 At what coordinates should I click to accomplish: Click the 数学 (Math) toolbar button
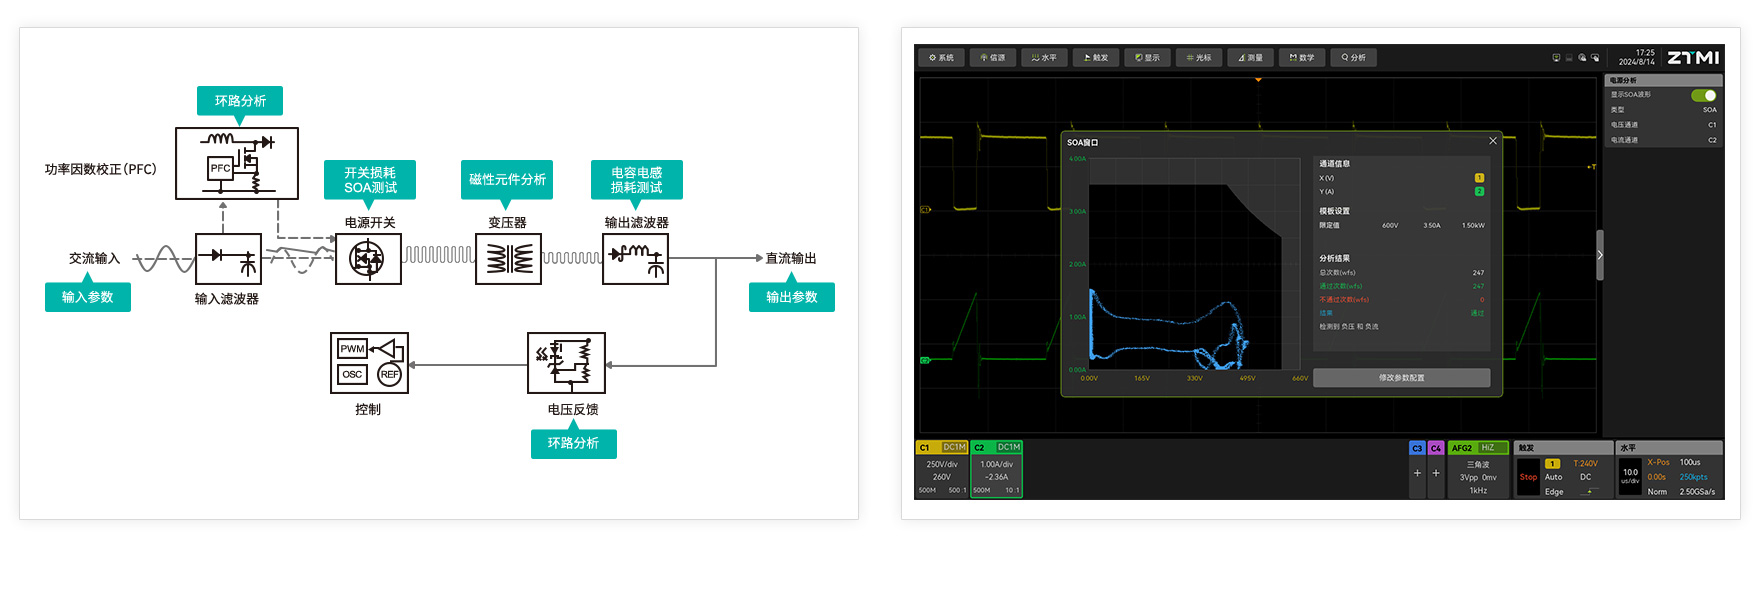tap(1302, 58)
